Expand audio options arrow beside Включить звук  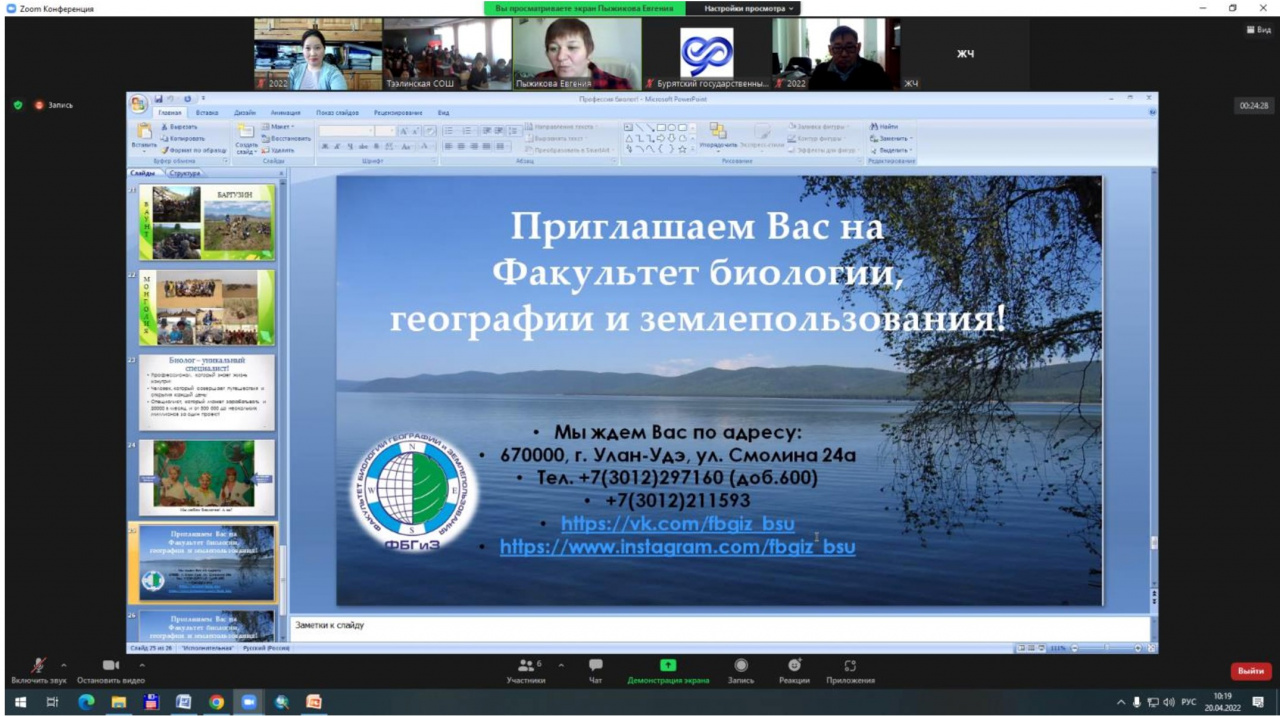[x=64, y=665]
